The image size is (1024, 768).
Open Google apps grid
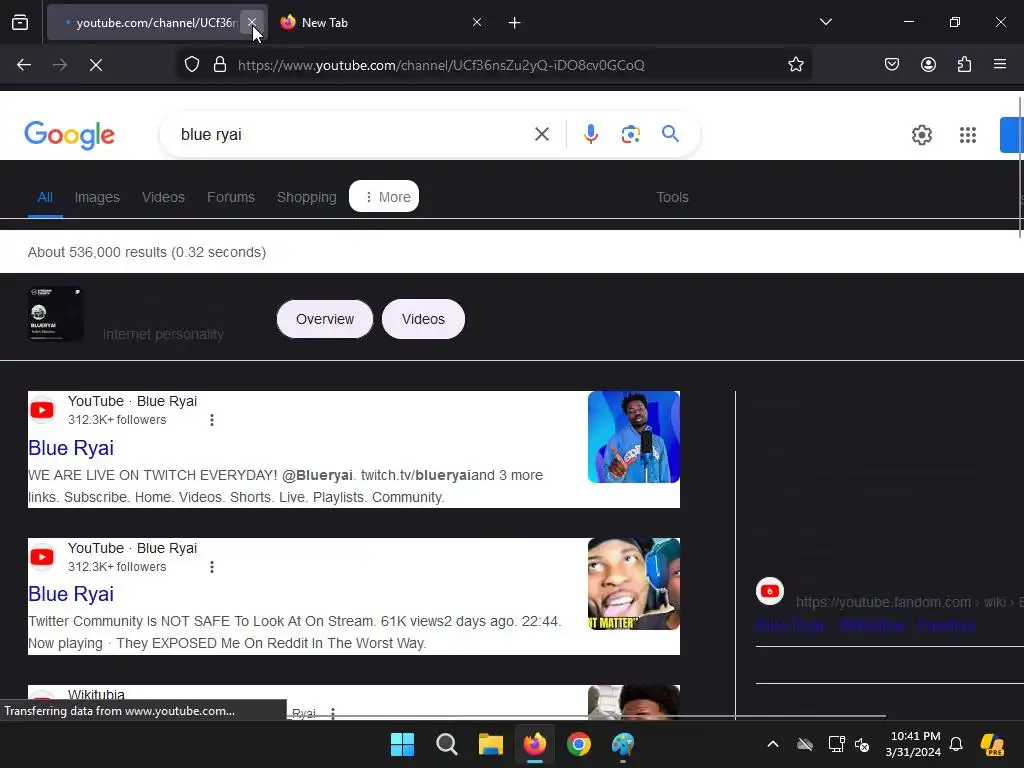[x=968, y=135]
